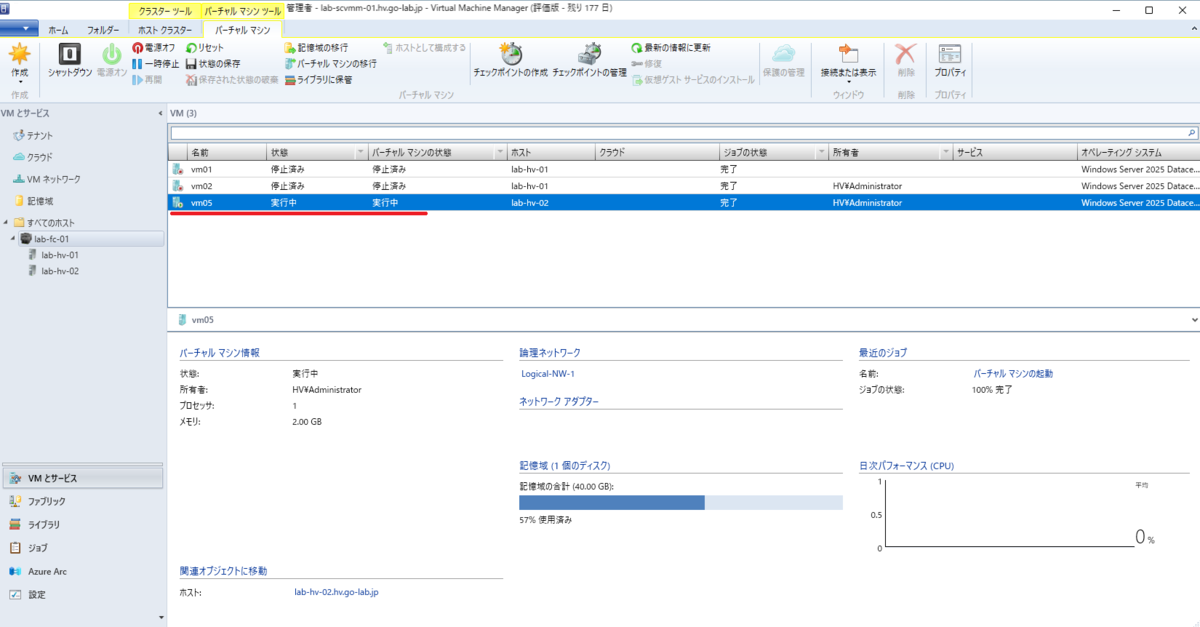Sort by ホスト column header

tap(550, 152)
